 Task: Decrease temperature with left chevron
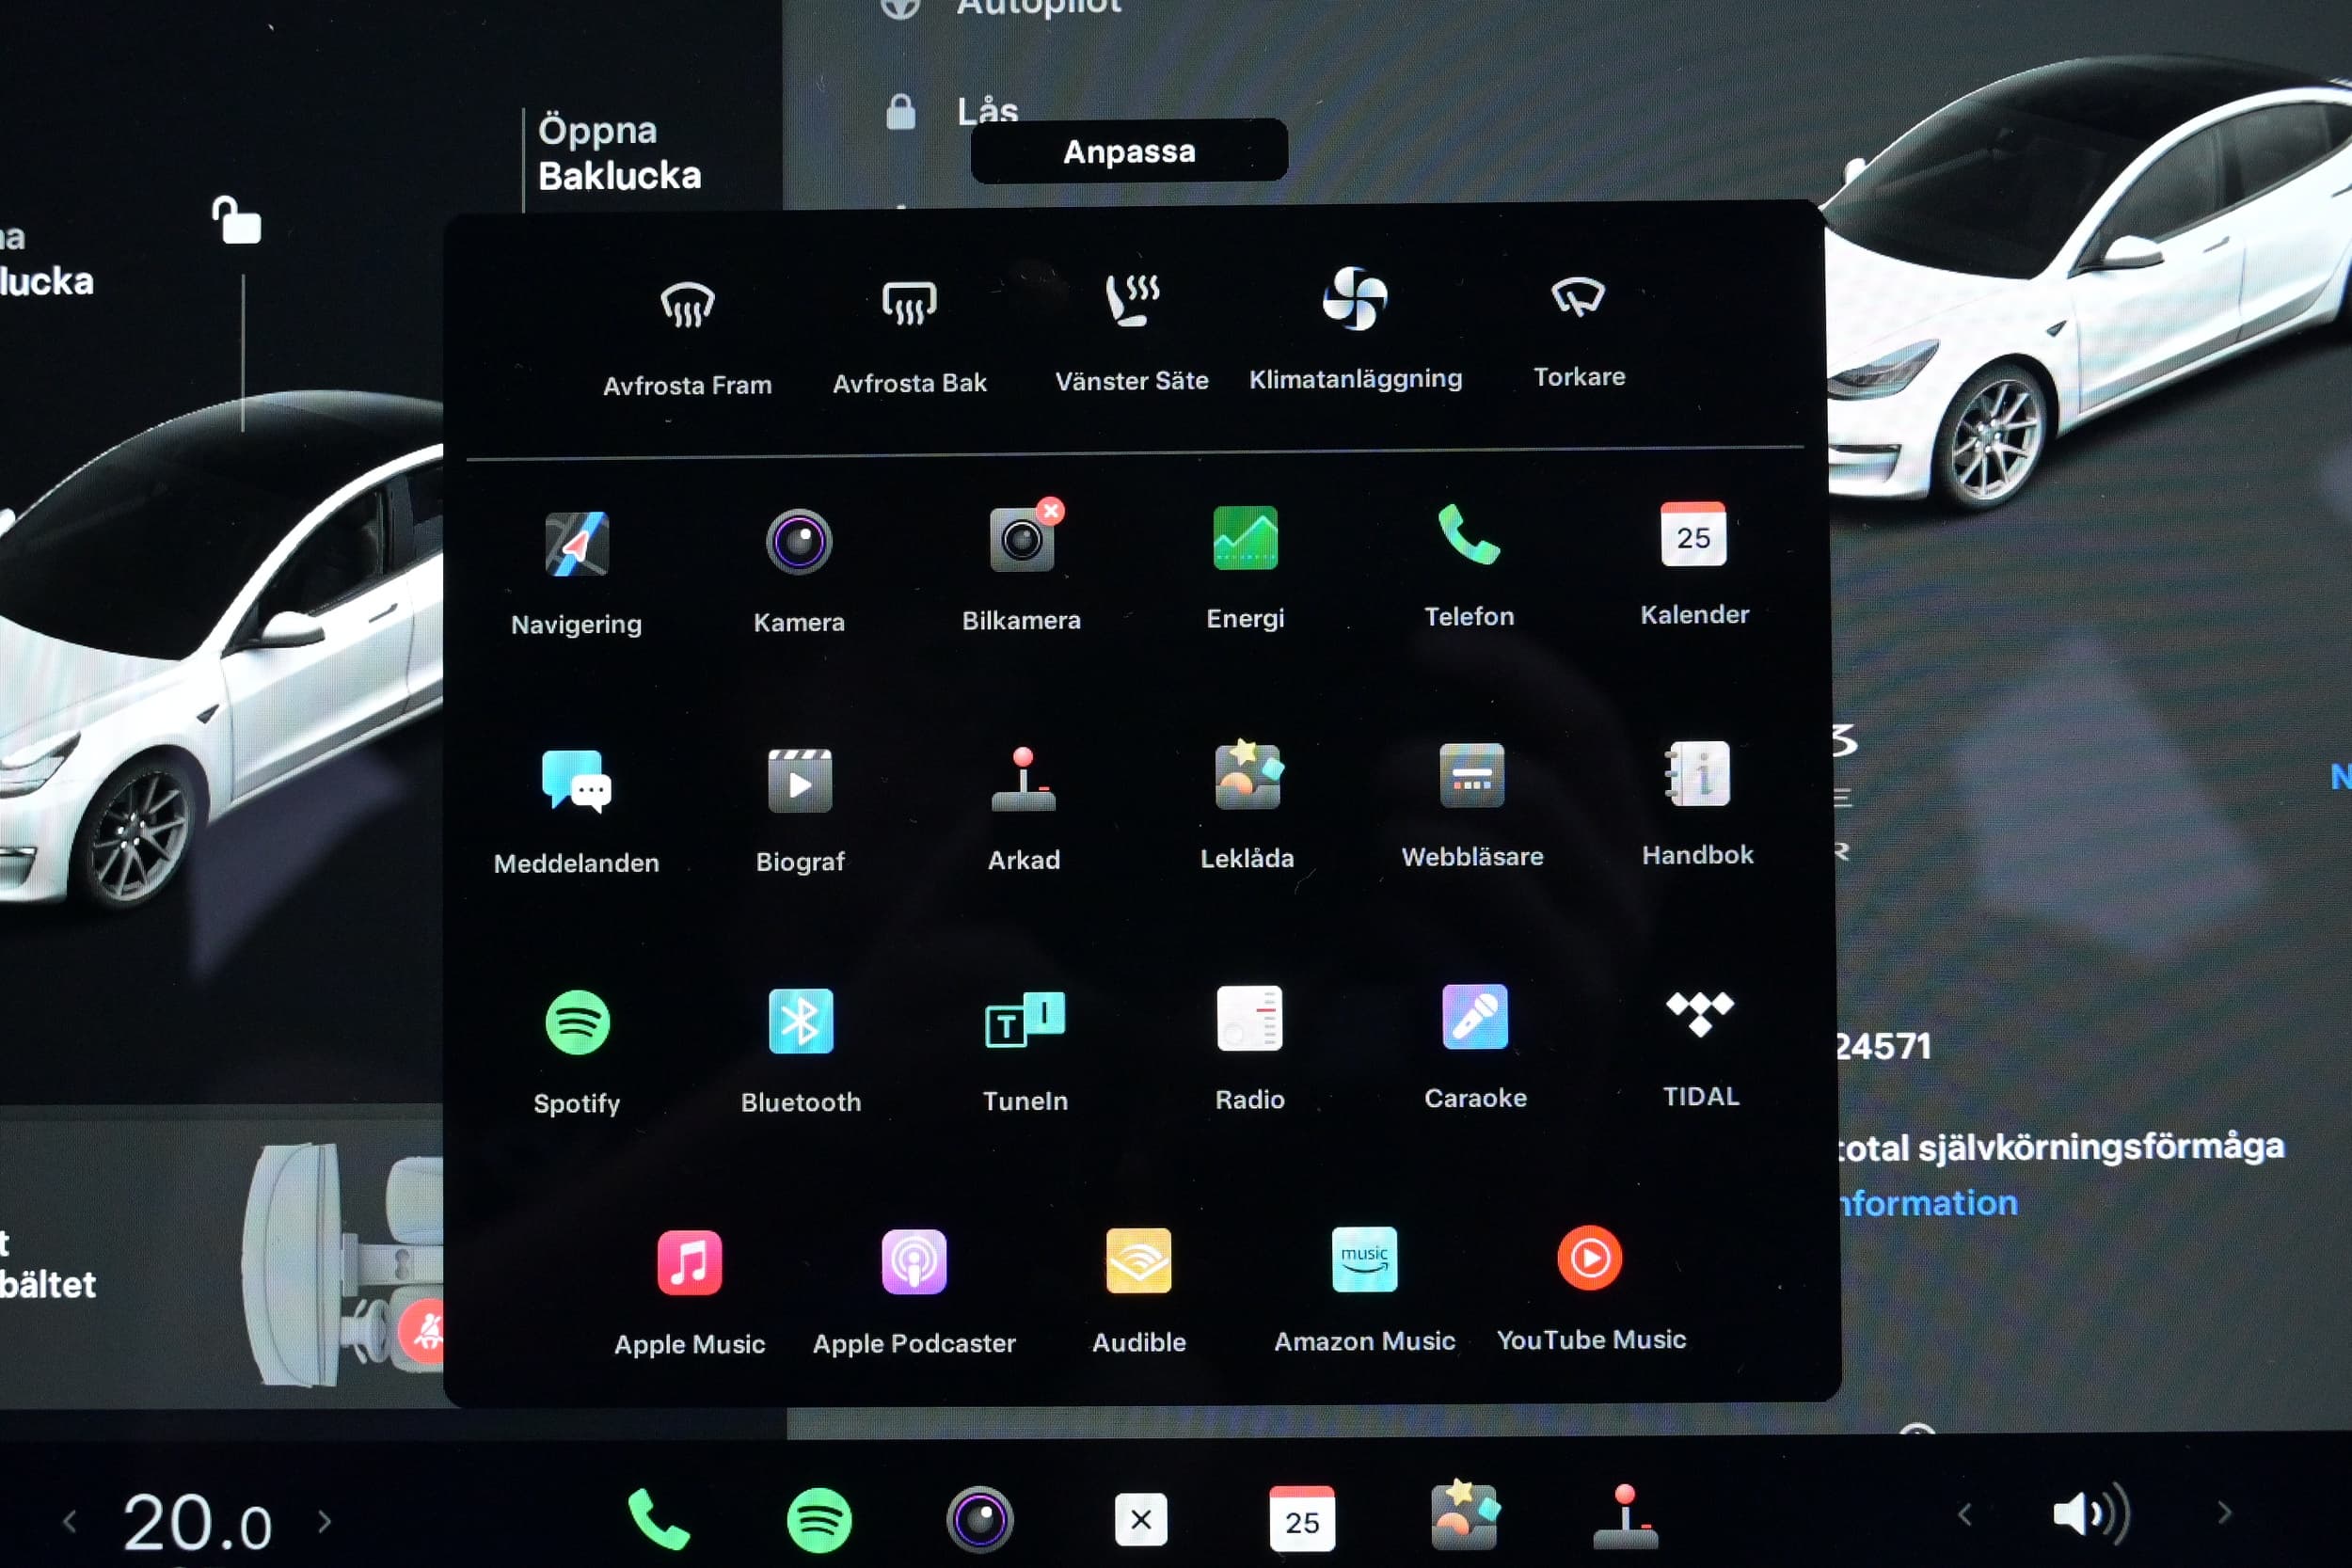[x=69, y=1522]
